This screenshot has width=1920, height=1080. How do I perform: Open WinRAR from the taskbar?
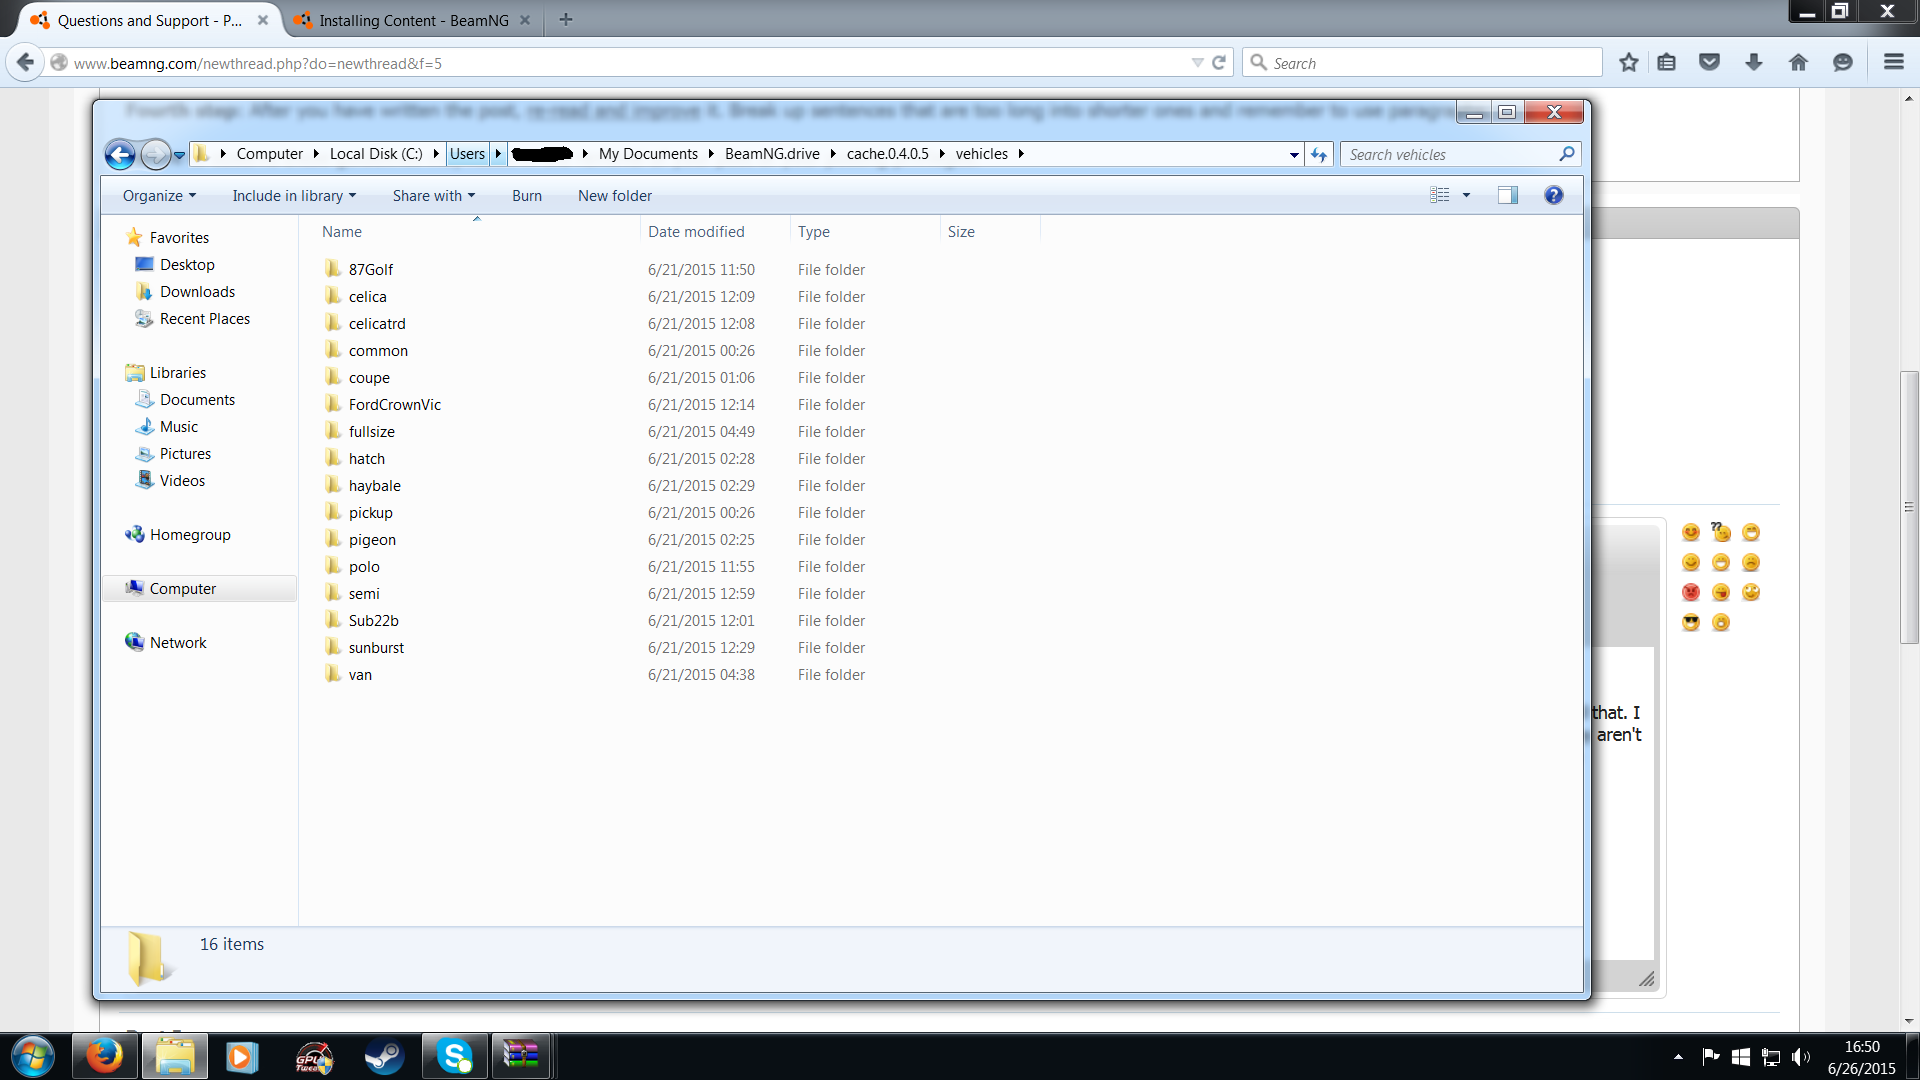pos(521,1056)
